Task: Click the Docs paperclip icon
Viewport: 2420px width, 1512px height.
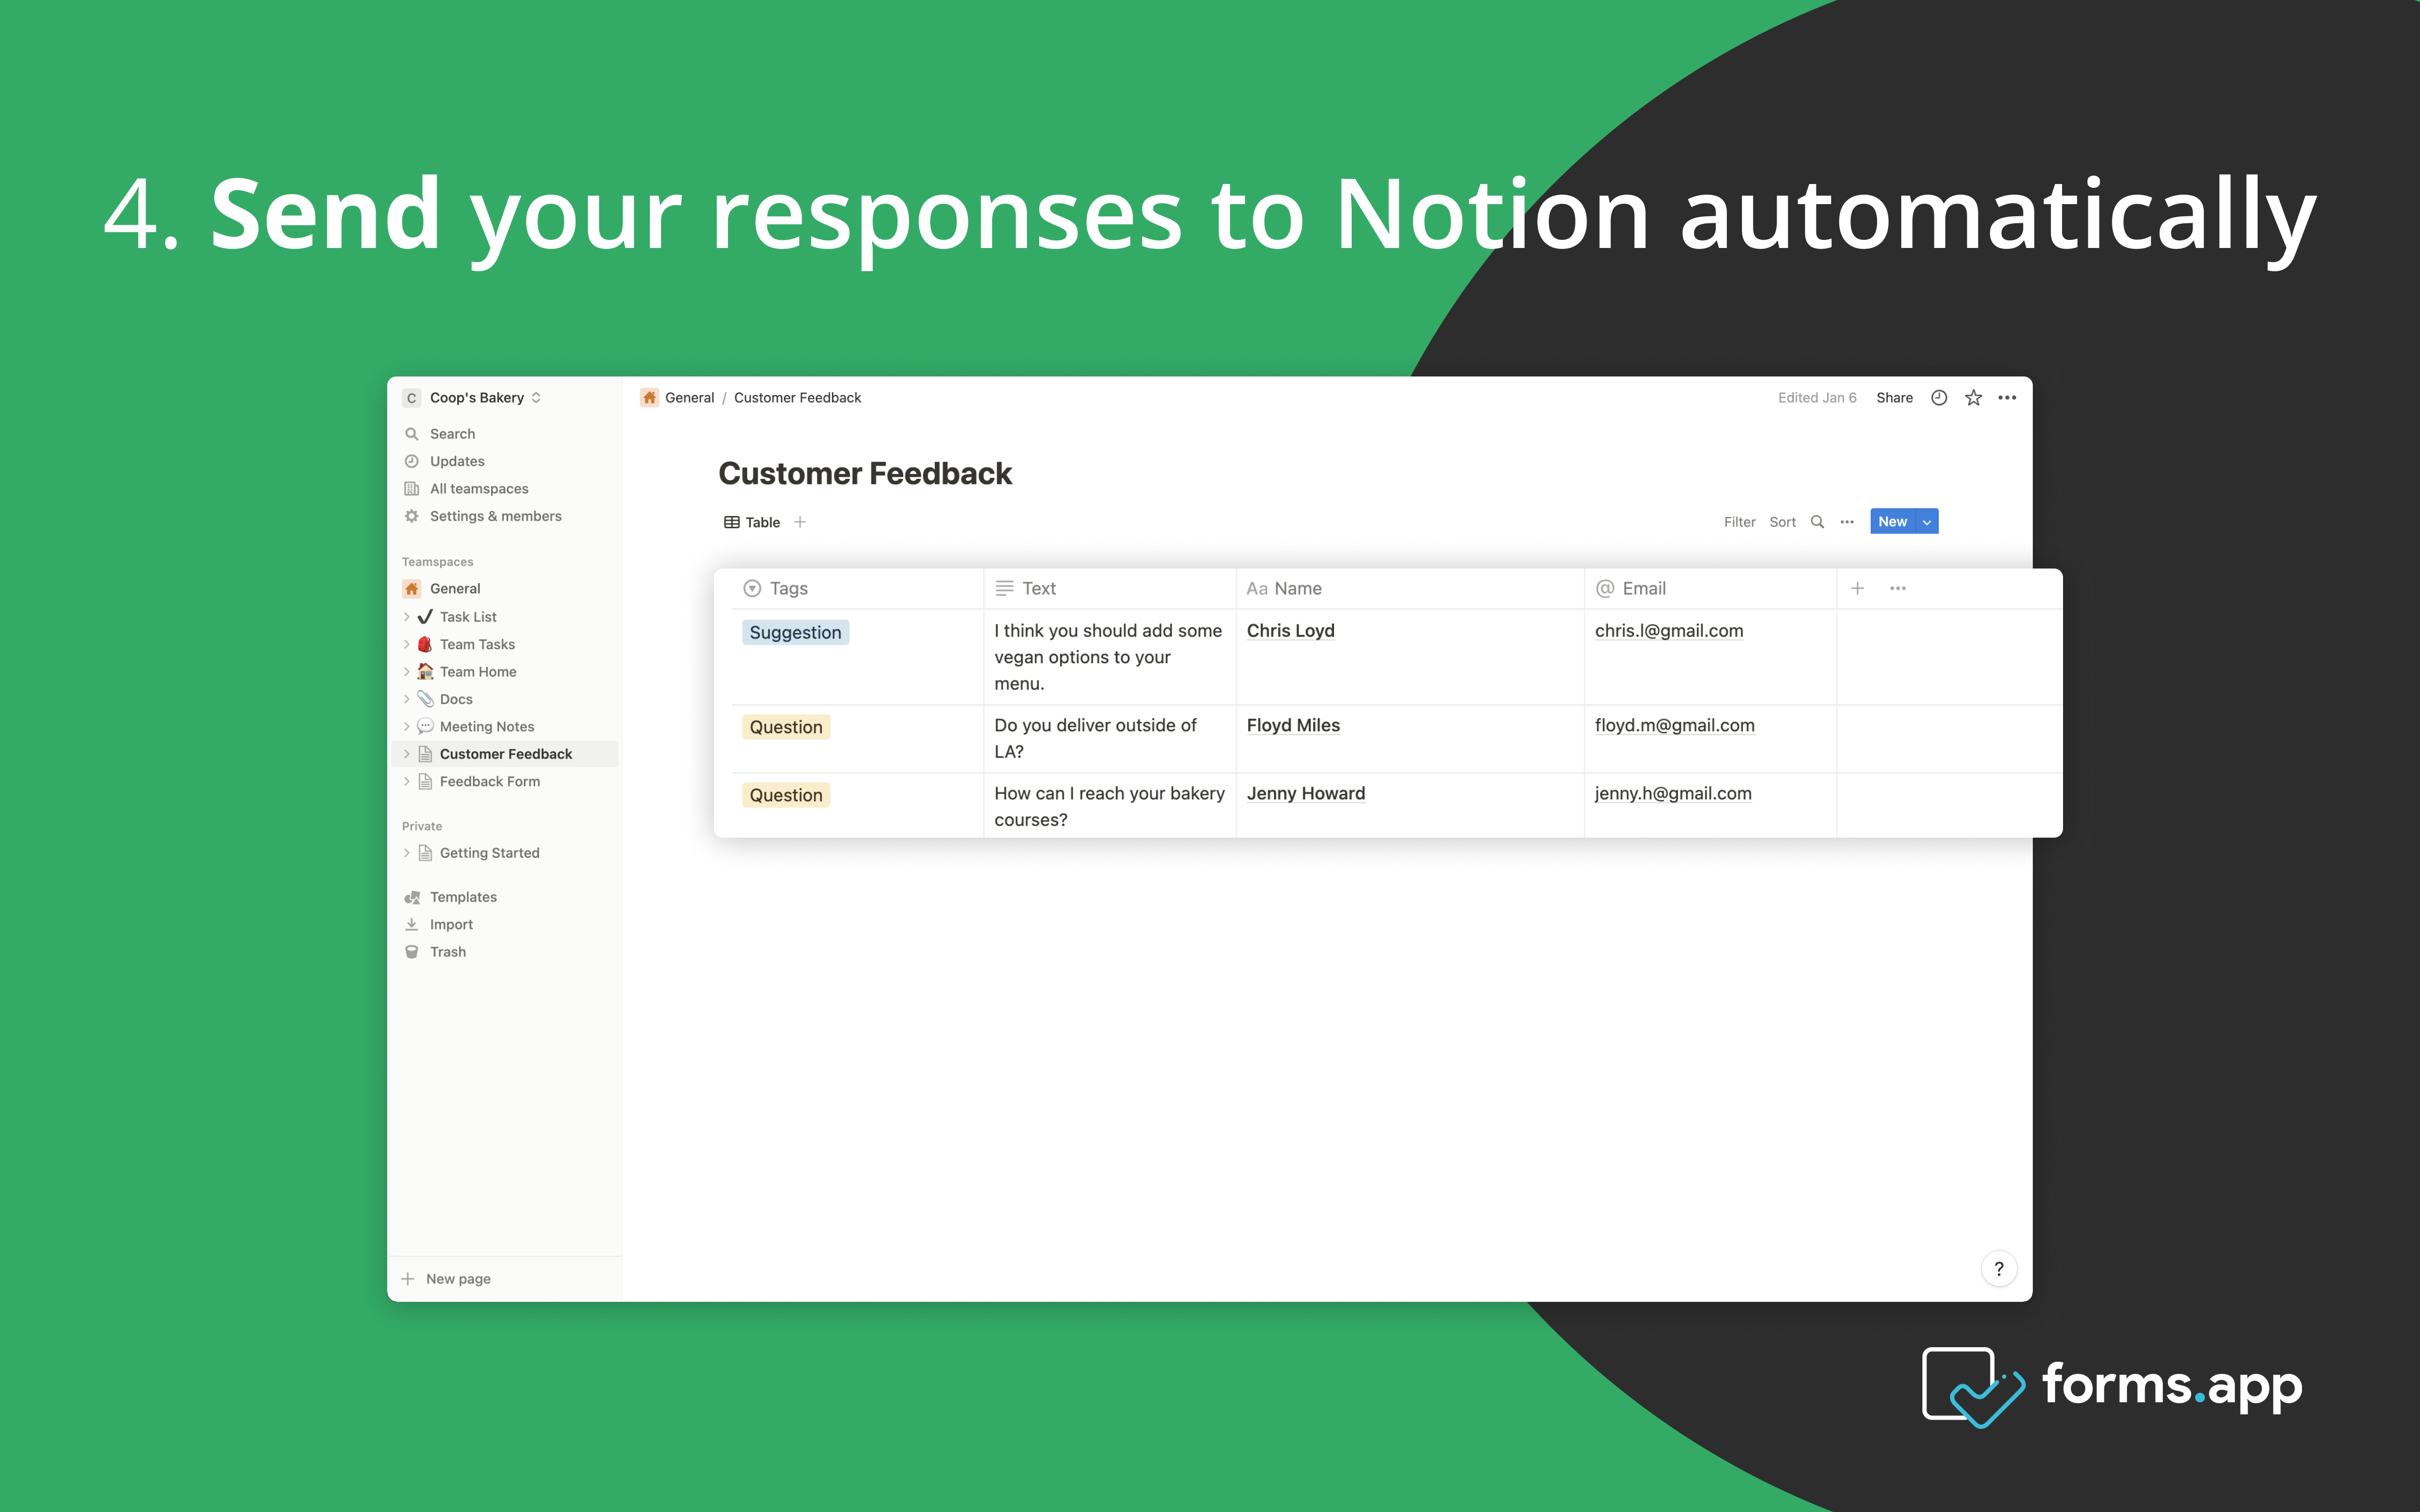Action: click(425, 699)
